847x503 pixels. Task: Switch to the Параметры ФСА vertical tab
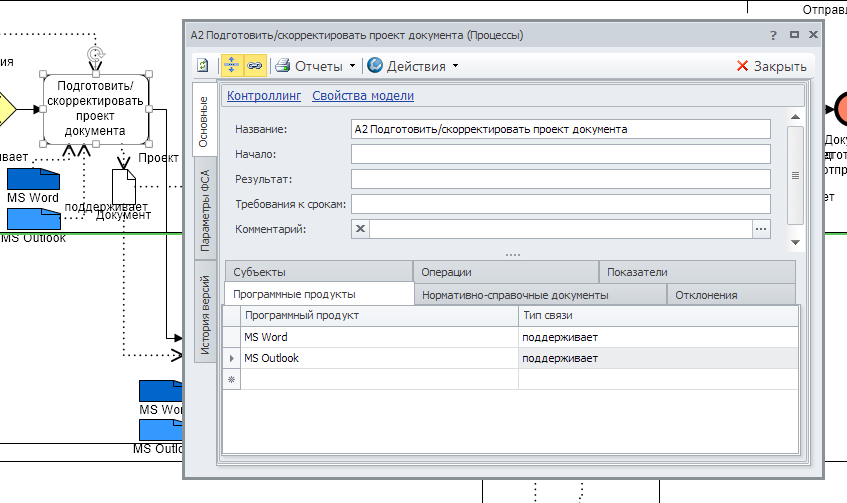pos(204,210)
